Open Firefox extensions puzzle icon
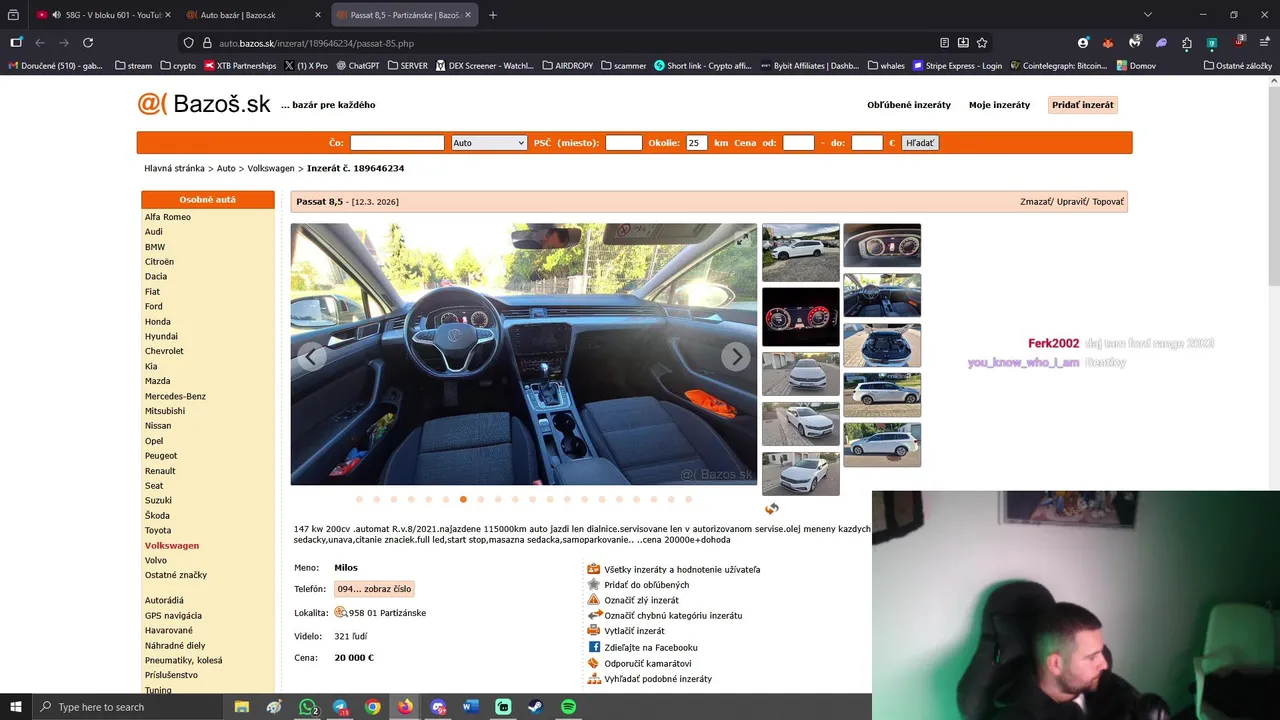The height and width of the screenshot is (720, 1280). tap(1187, 43)
